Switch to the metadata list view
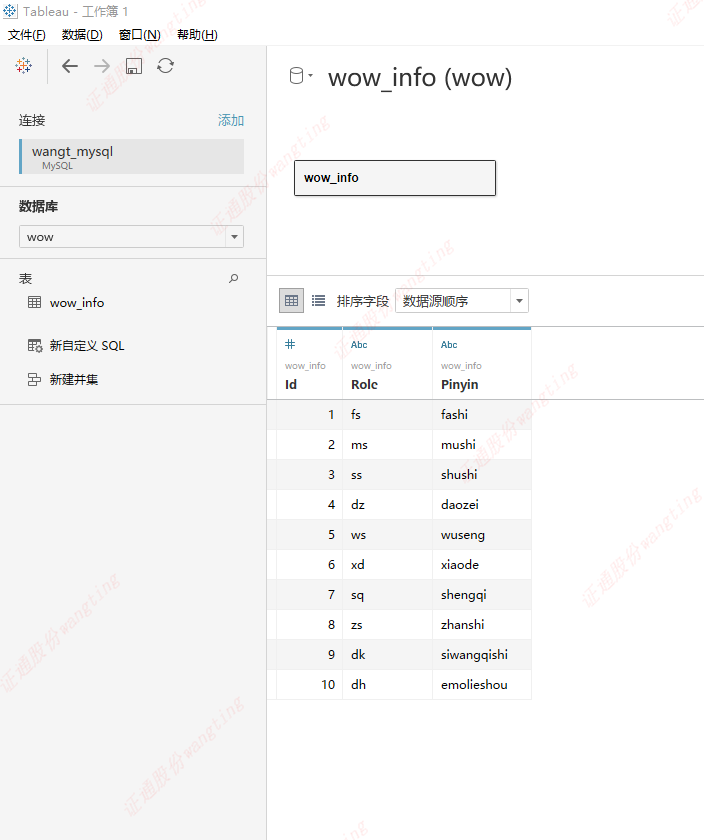Image resolution: width=704 pixels, height=840 pixels. (318, 301)
